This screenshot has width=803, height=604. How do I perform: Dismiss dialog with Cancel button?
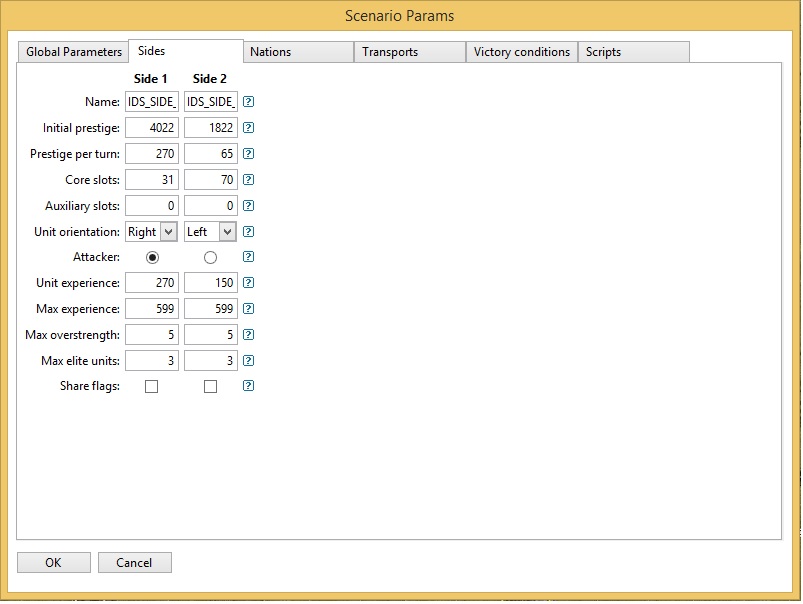pos(135,563)
